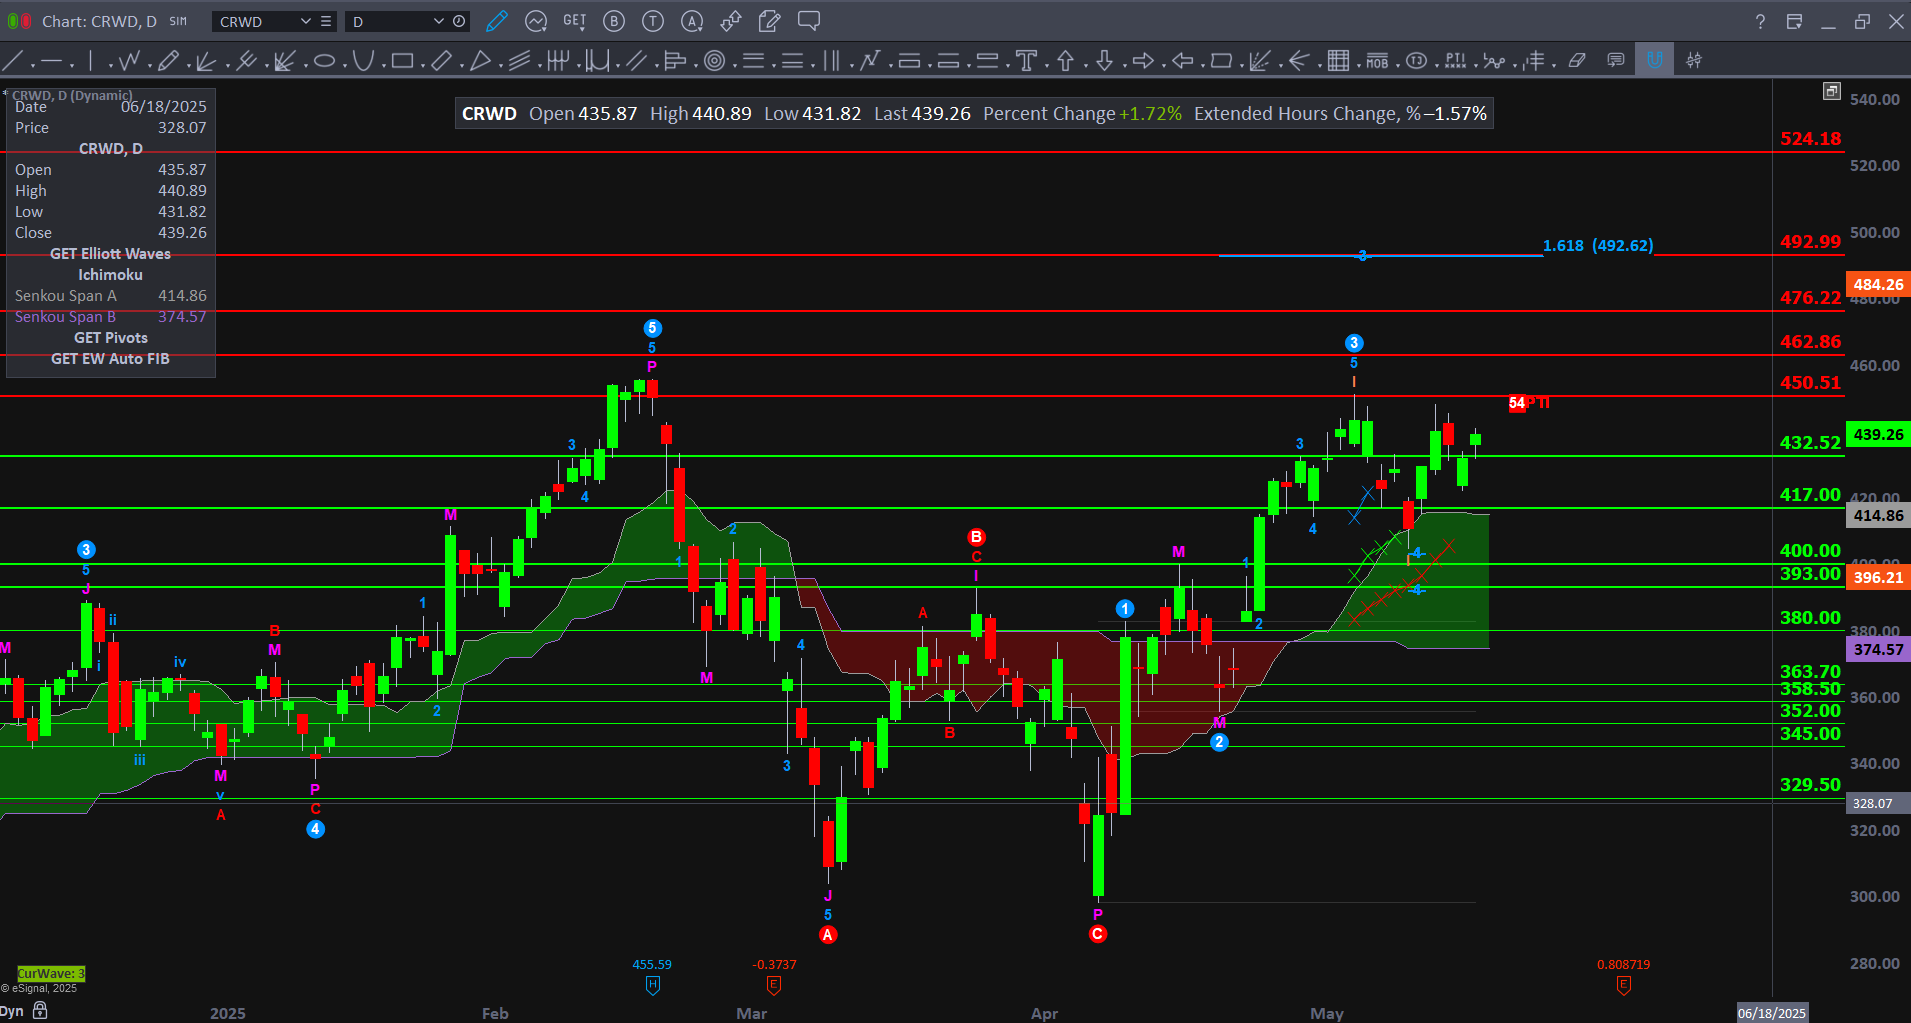Select the rectangle drawing tool

(x=402, y=61)
